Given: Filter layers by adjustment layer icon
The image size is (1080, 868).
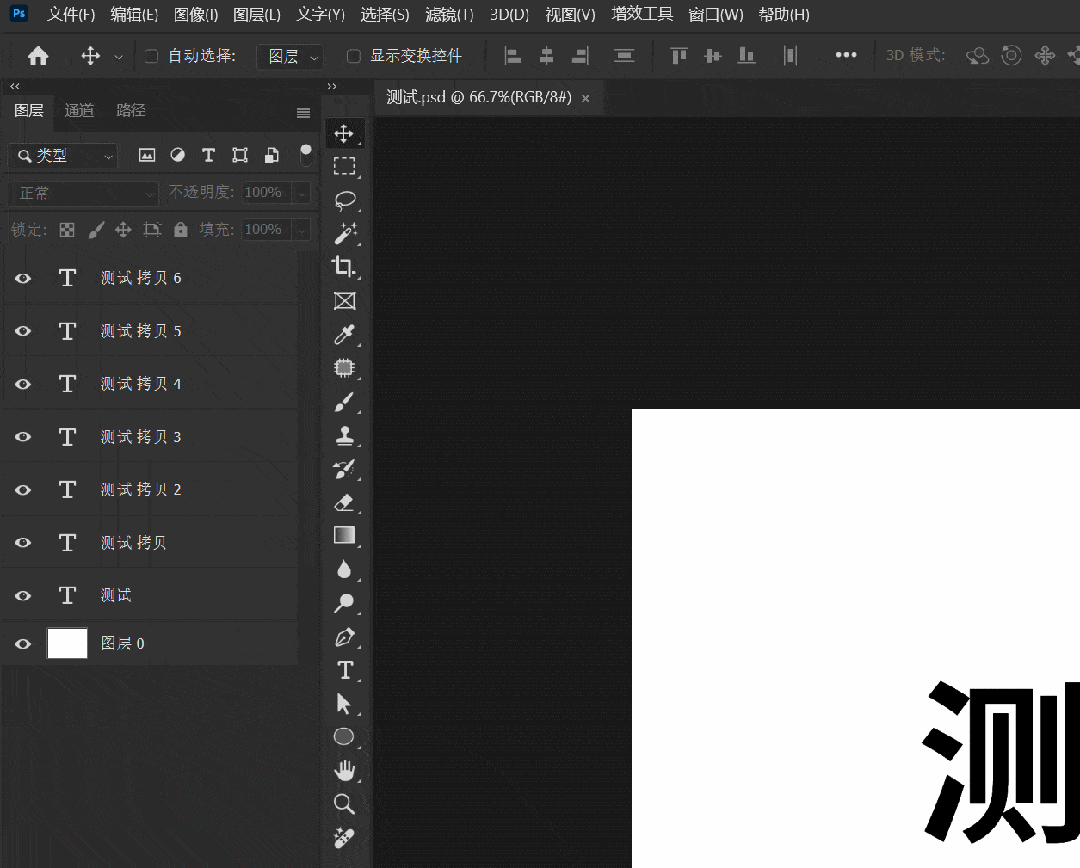Looking at the screenshot, I should click(x=178, y=155).
